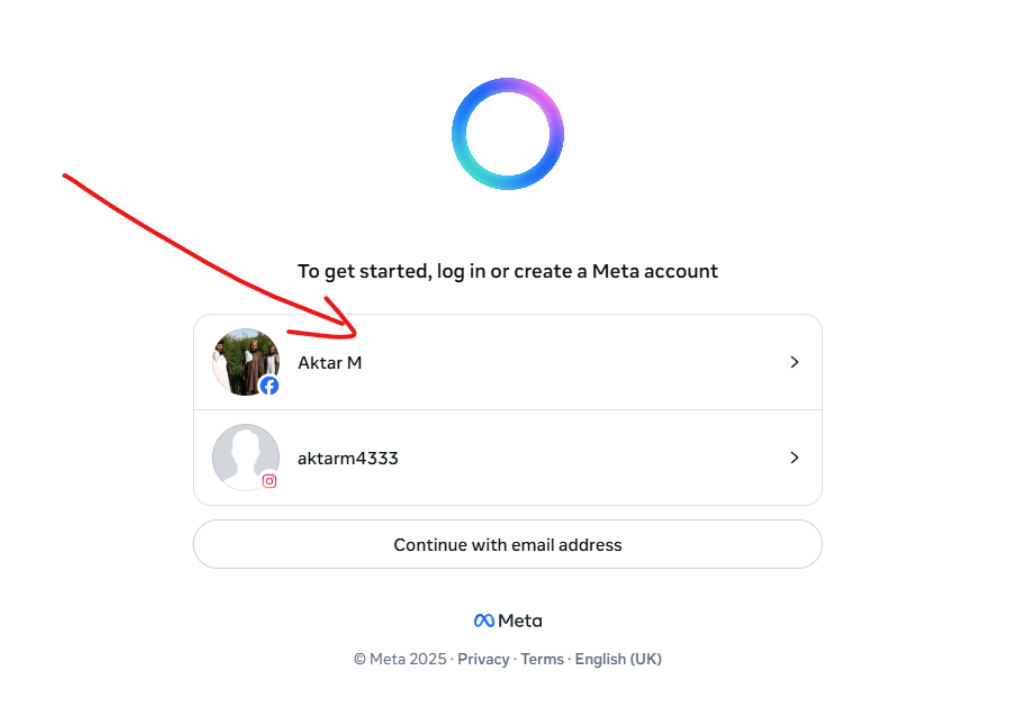Click the tail end of the red arrow
This screenshot has width=1032, height=701.
point(66,177)
